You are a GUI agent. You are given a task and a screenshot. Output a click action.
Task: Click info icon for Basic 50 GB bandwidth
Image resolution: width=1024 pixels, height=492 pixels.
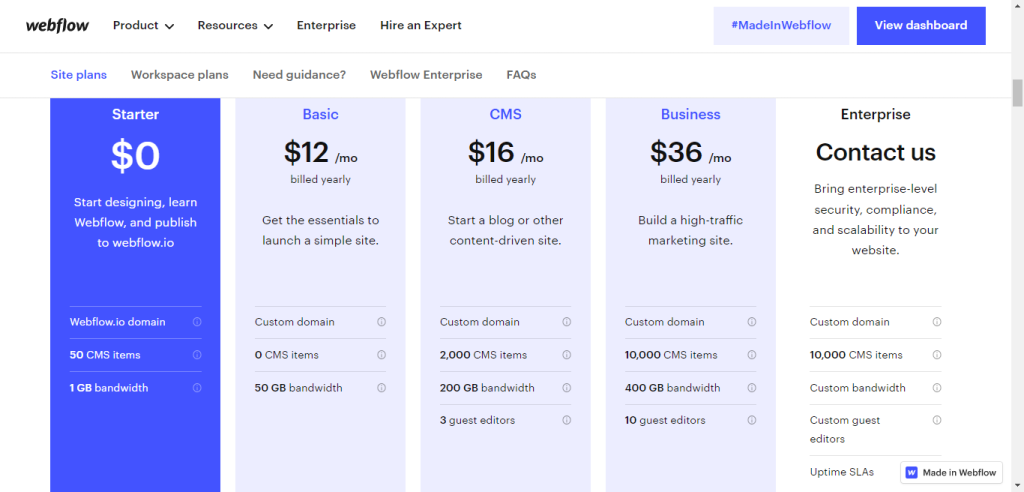pos(381,387)
